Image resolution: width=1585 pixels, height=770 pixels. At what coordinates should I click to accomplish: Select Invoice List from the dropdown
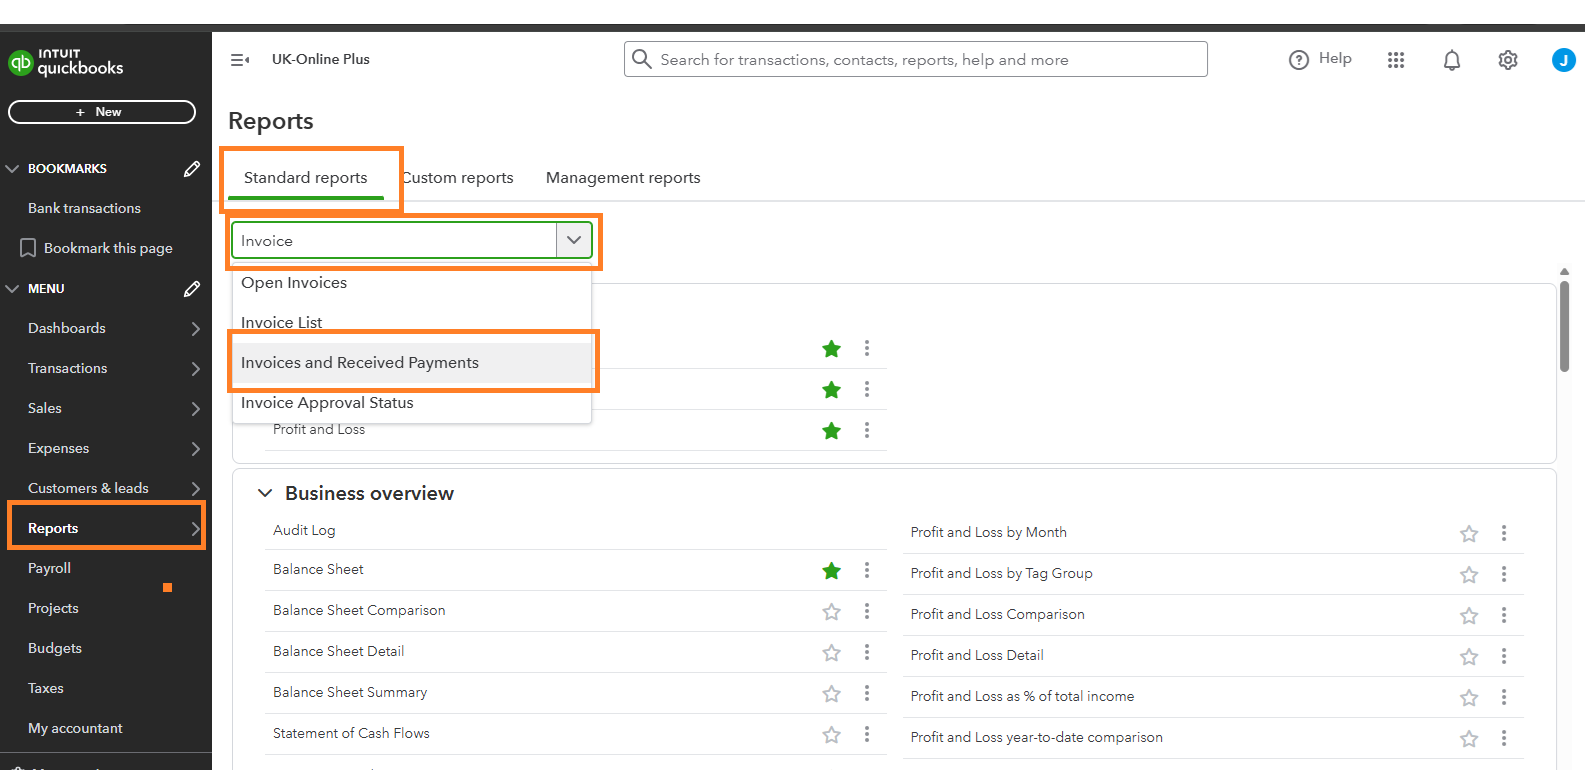pos(412,323)
